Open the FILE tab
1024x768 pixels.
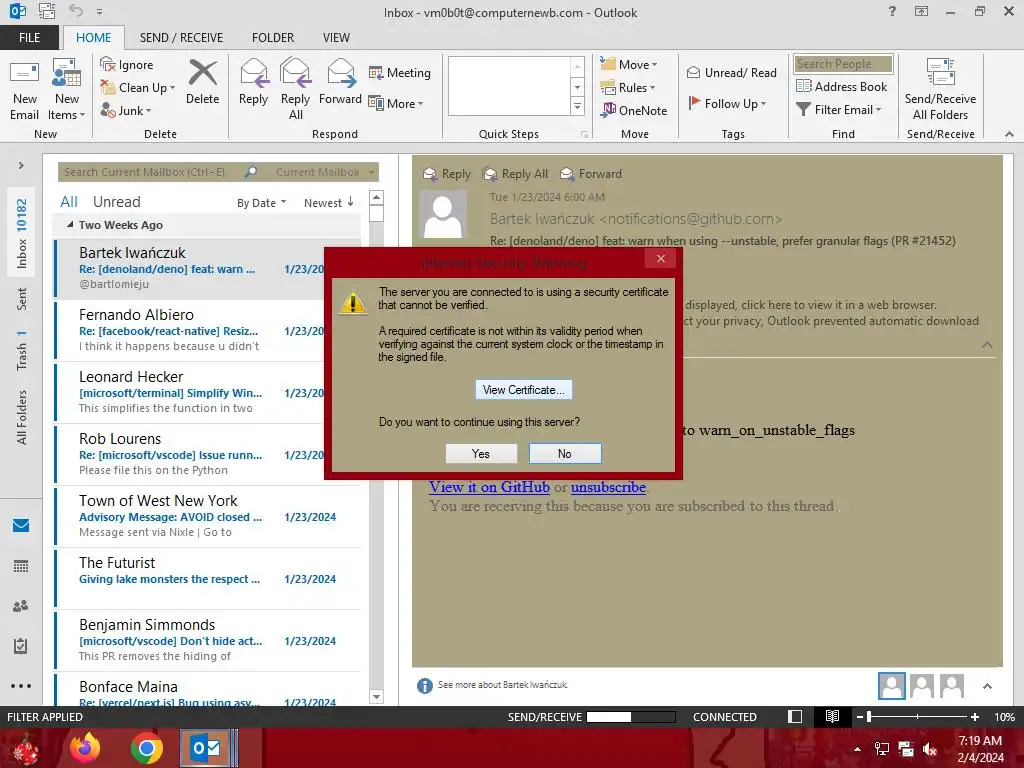click(29, 37)
